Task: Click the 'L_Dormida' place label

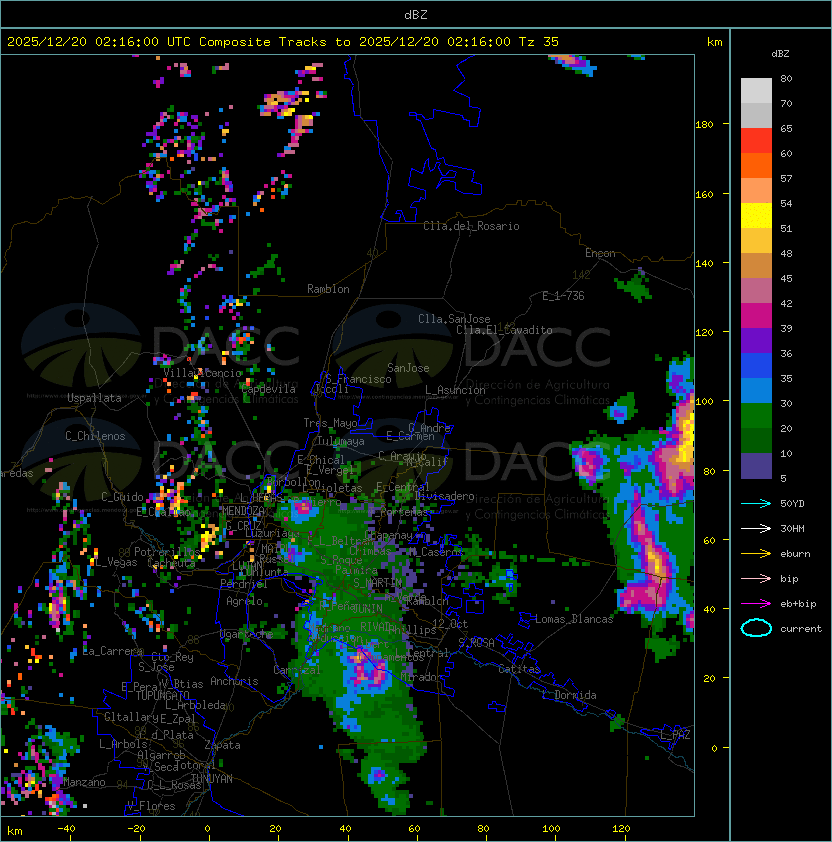Action: pyautogui.click(x=569, y=695)
